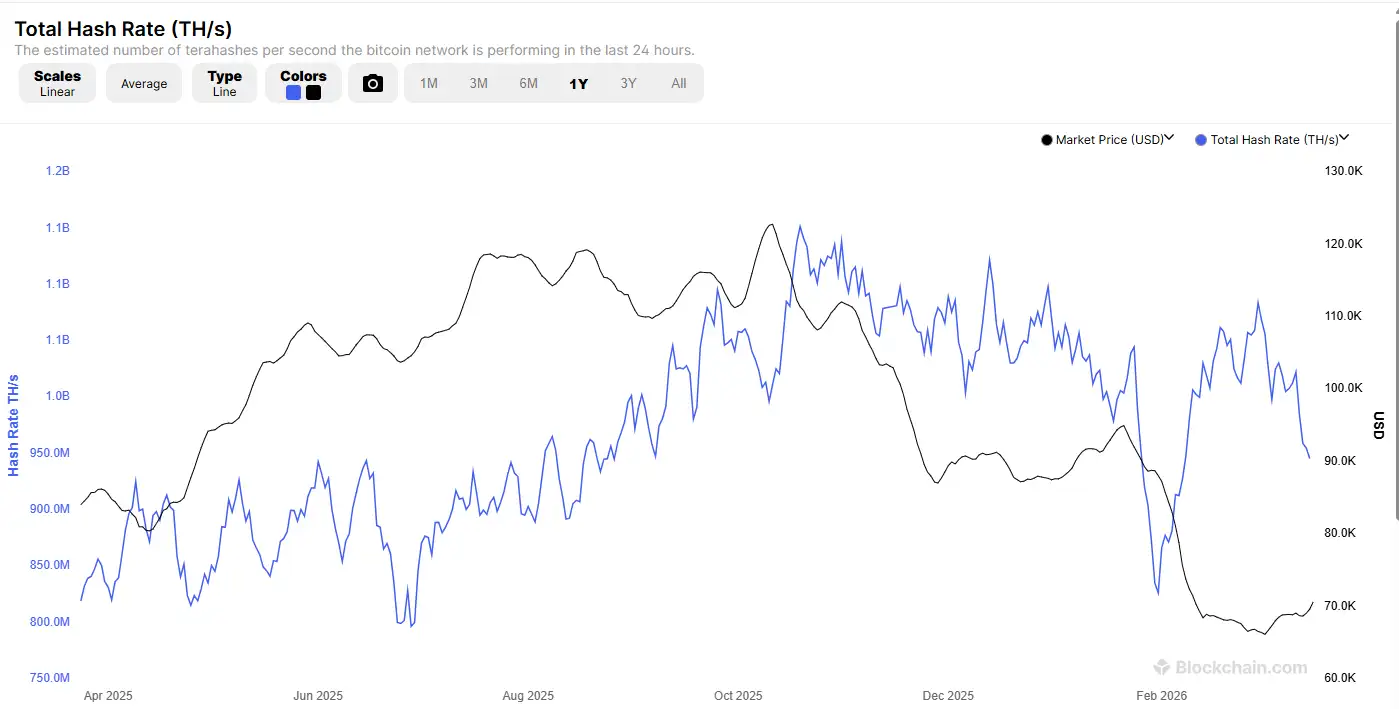
Task: Click the blue Total Hash Rate legend dot
Action: tap(1201, 140)
